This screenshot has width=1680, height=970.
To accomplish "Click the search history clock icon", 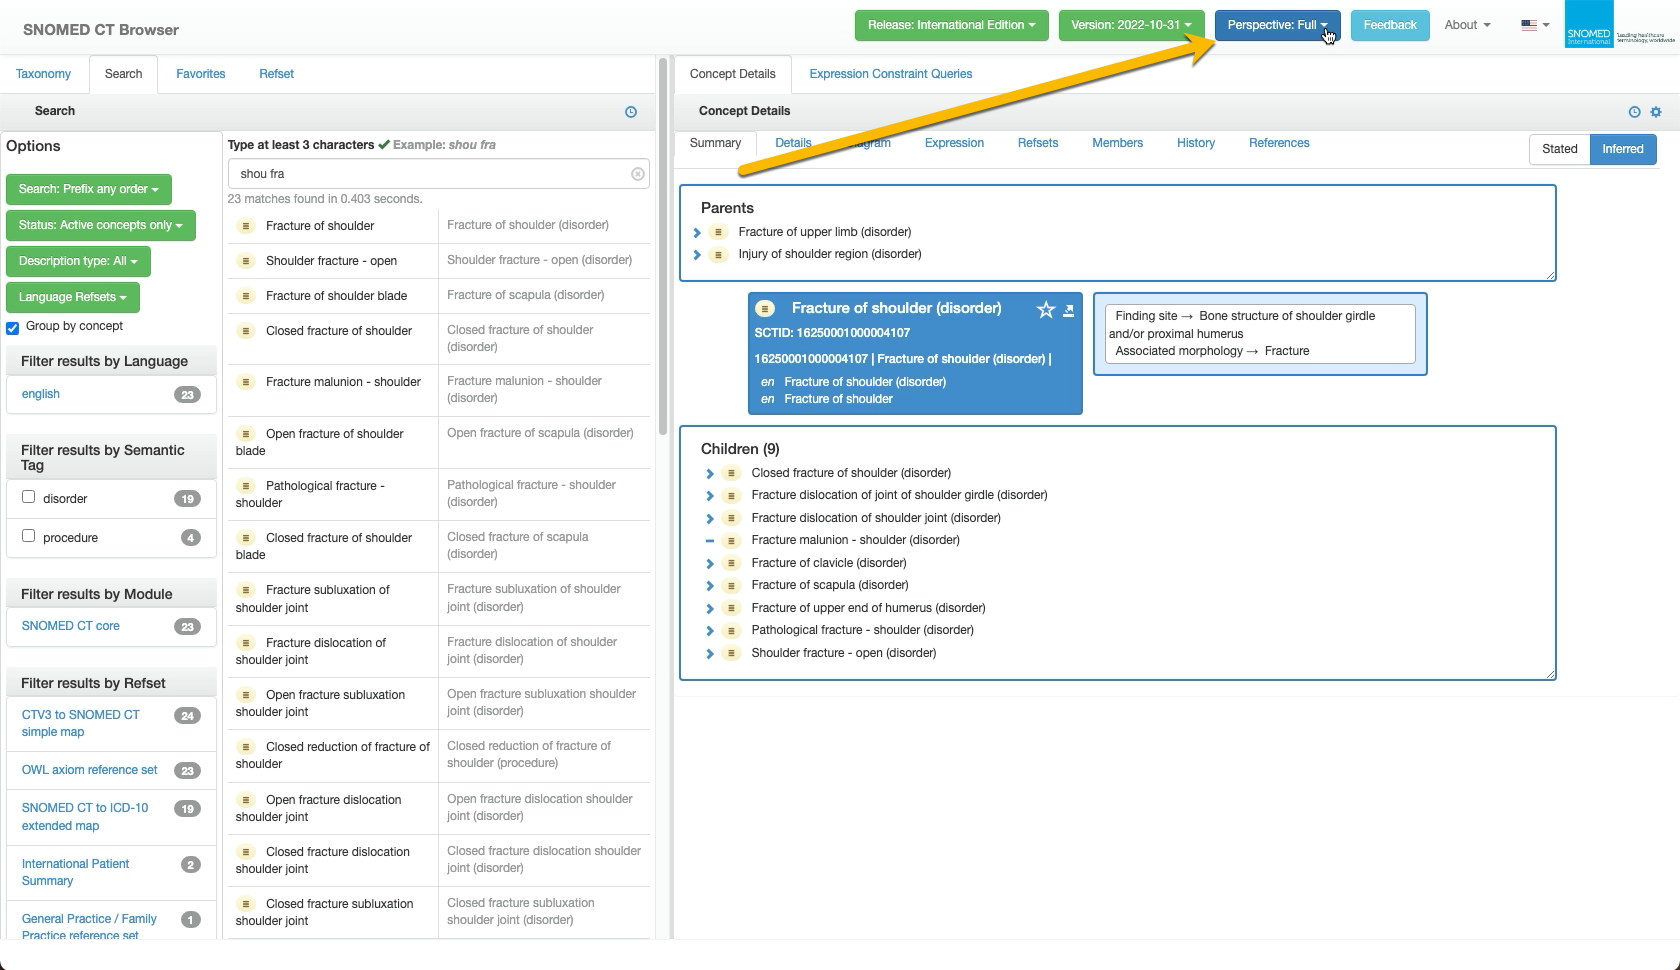I will (x=631, y=112).
